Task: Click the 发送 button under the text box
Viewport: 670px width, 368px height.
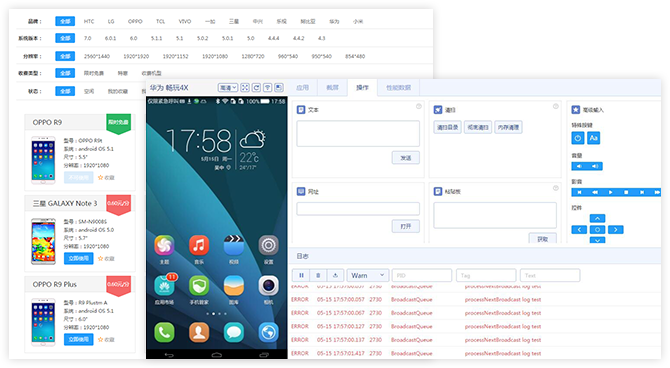Action: click(406, 158)
